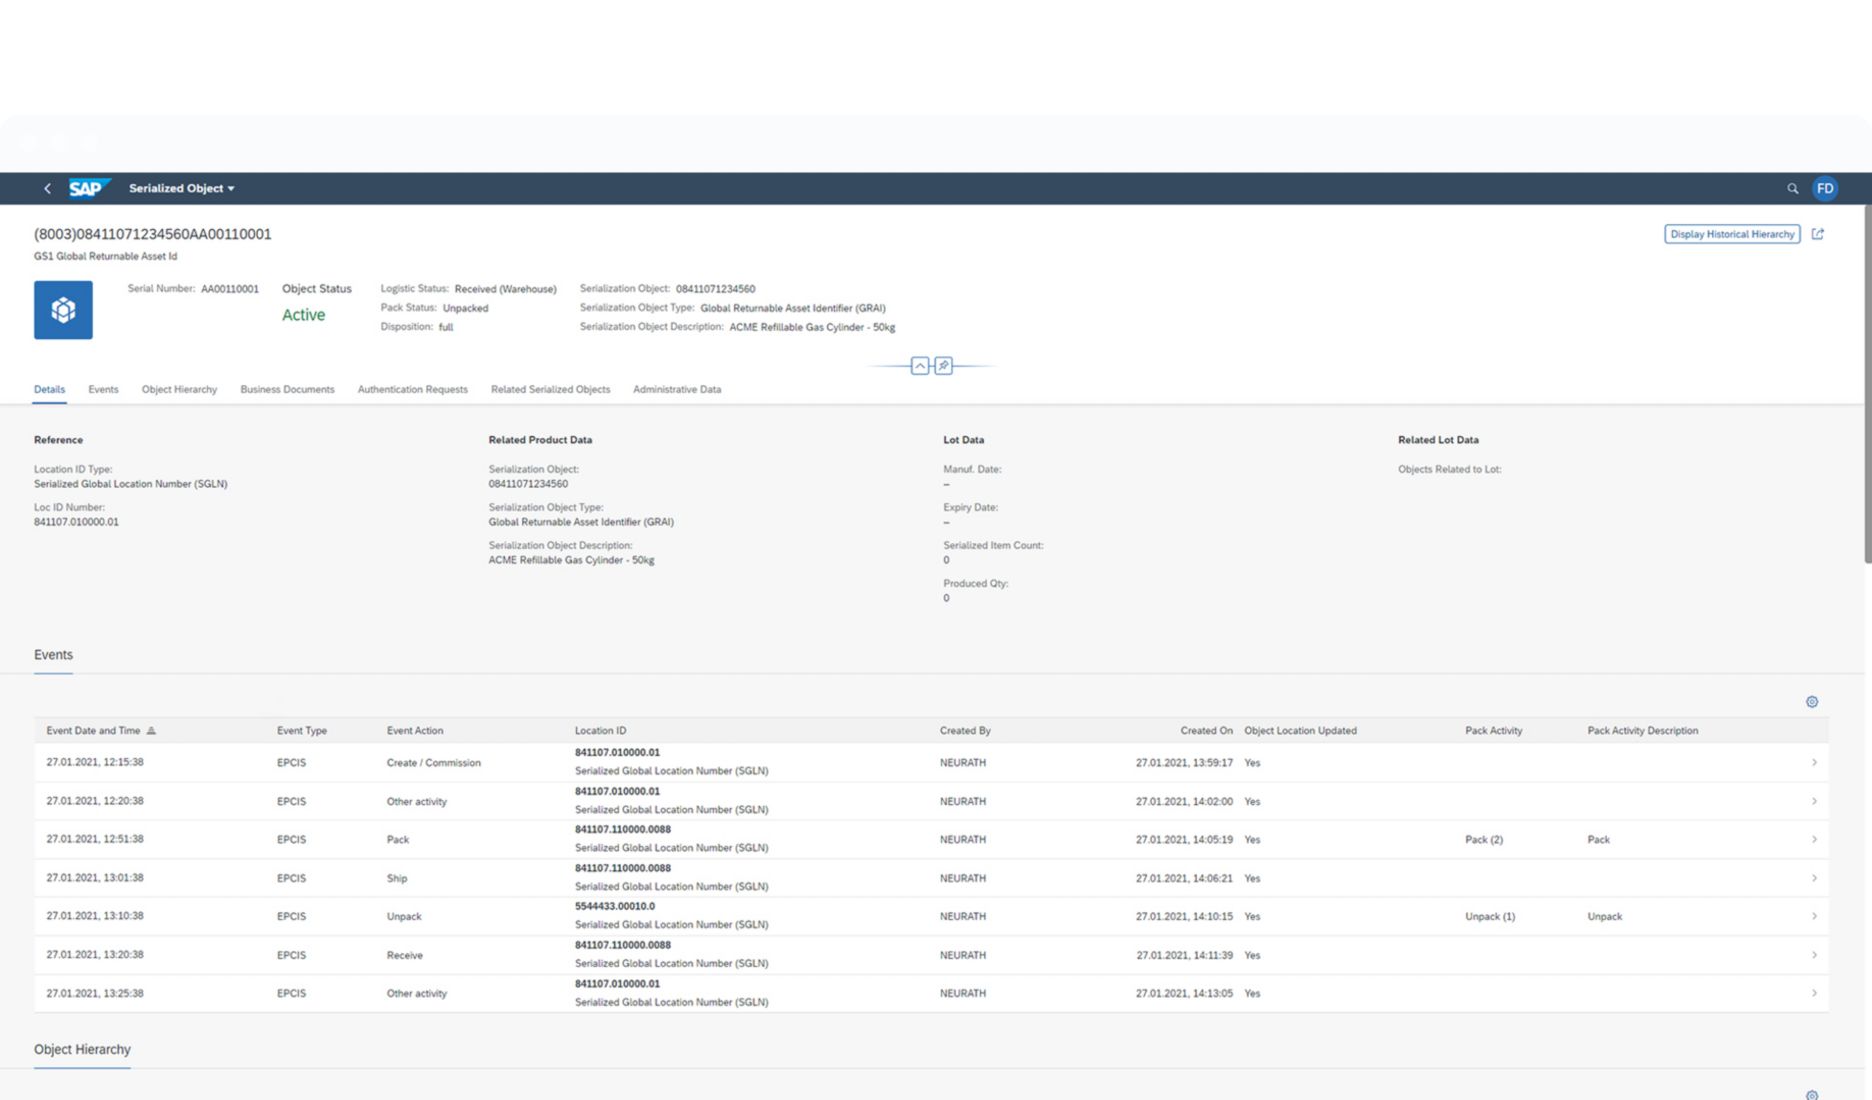Open Events table settings gear
Screen dimensions: 1872x1100
click(1811, 702)
